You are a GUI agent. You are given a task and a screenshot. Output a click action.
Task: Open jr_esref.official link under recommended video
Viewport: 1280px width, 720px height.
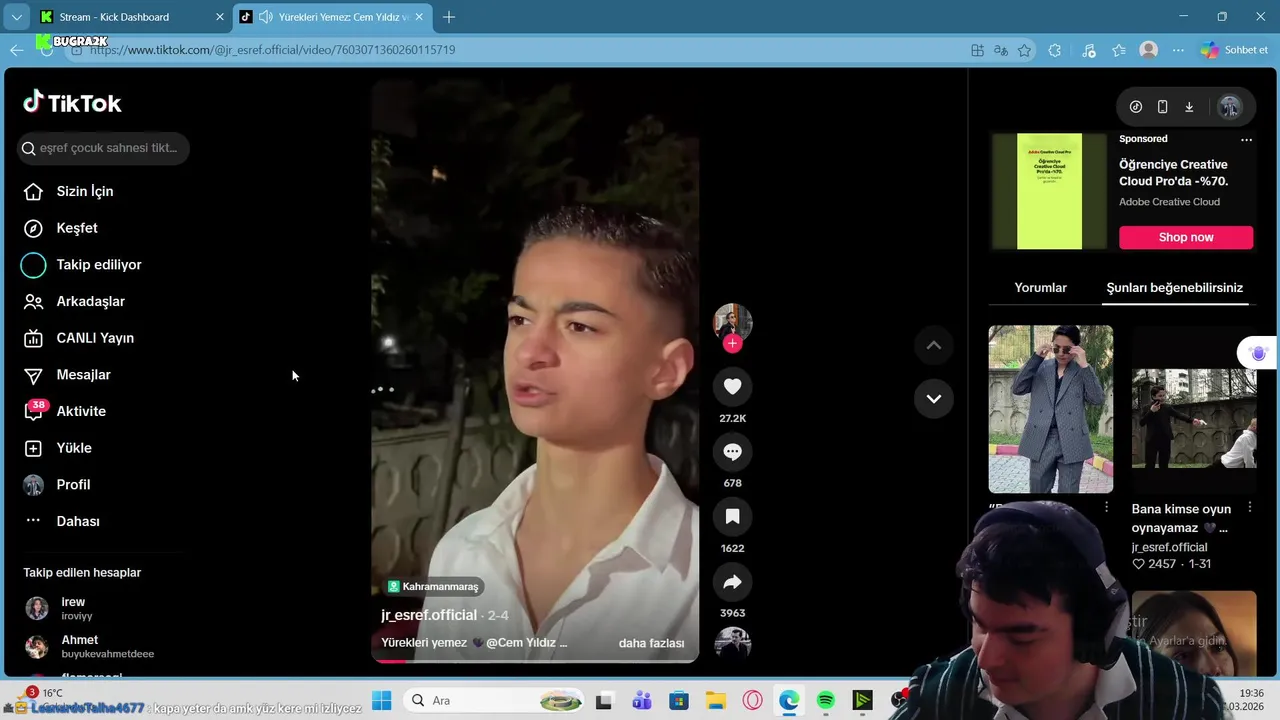point(1169,547)
